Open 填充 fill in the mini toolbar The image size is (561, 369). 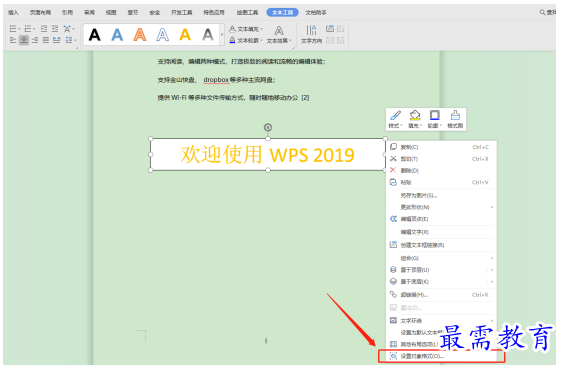(x=415, y=120)
